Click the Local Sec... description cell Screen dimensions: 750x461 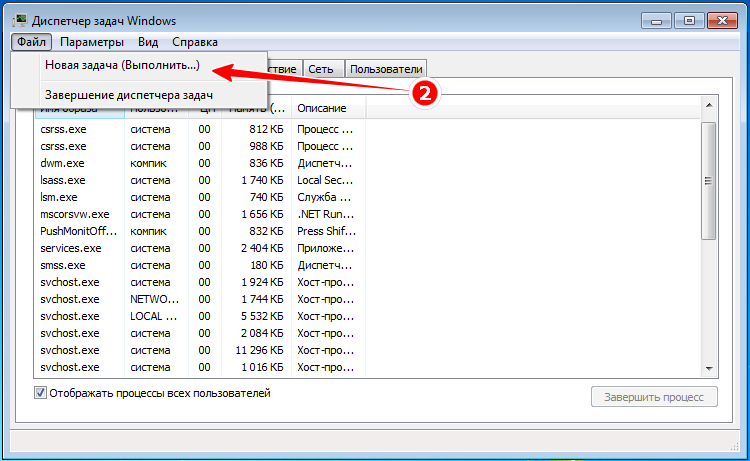pyautogui.click(x=325, y=180)
